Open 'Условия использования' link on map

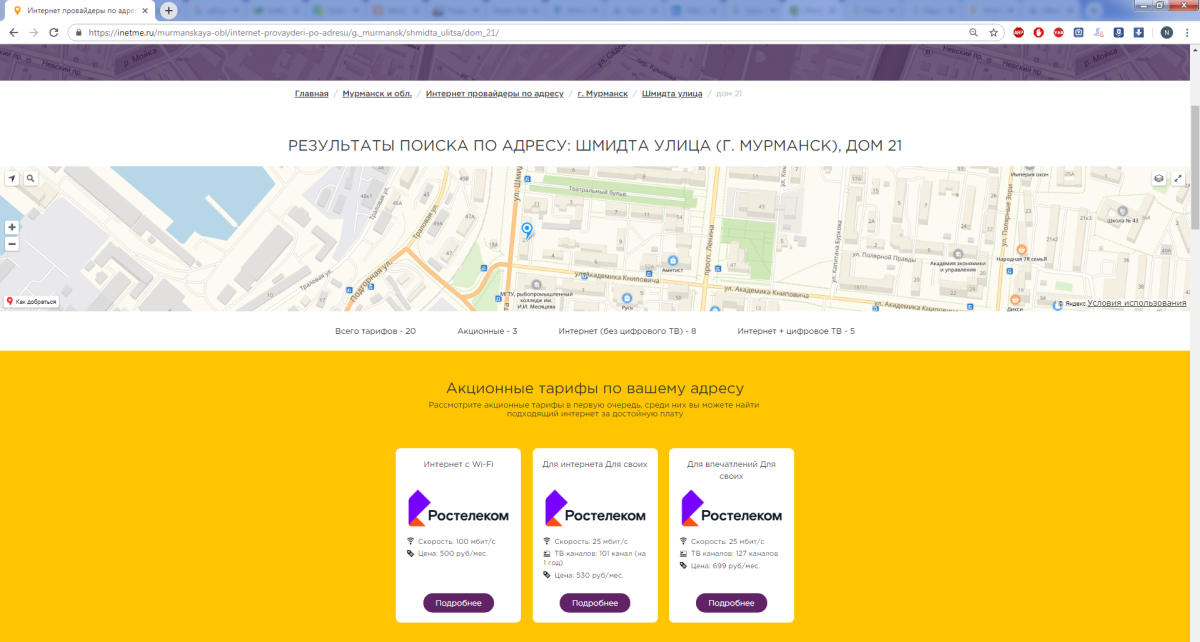pos(1137,303)
